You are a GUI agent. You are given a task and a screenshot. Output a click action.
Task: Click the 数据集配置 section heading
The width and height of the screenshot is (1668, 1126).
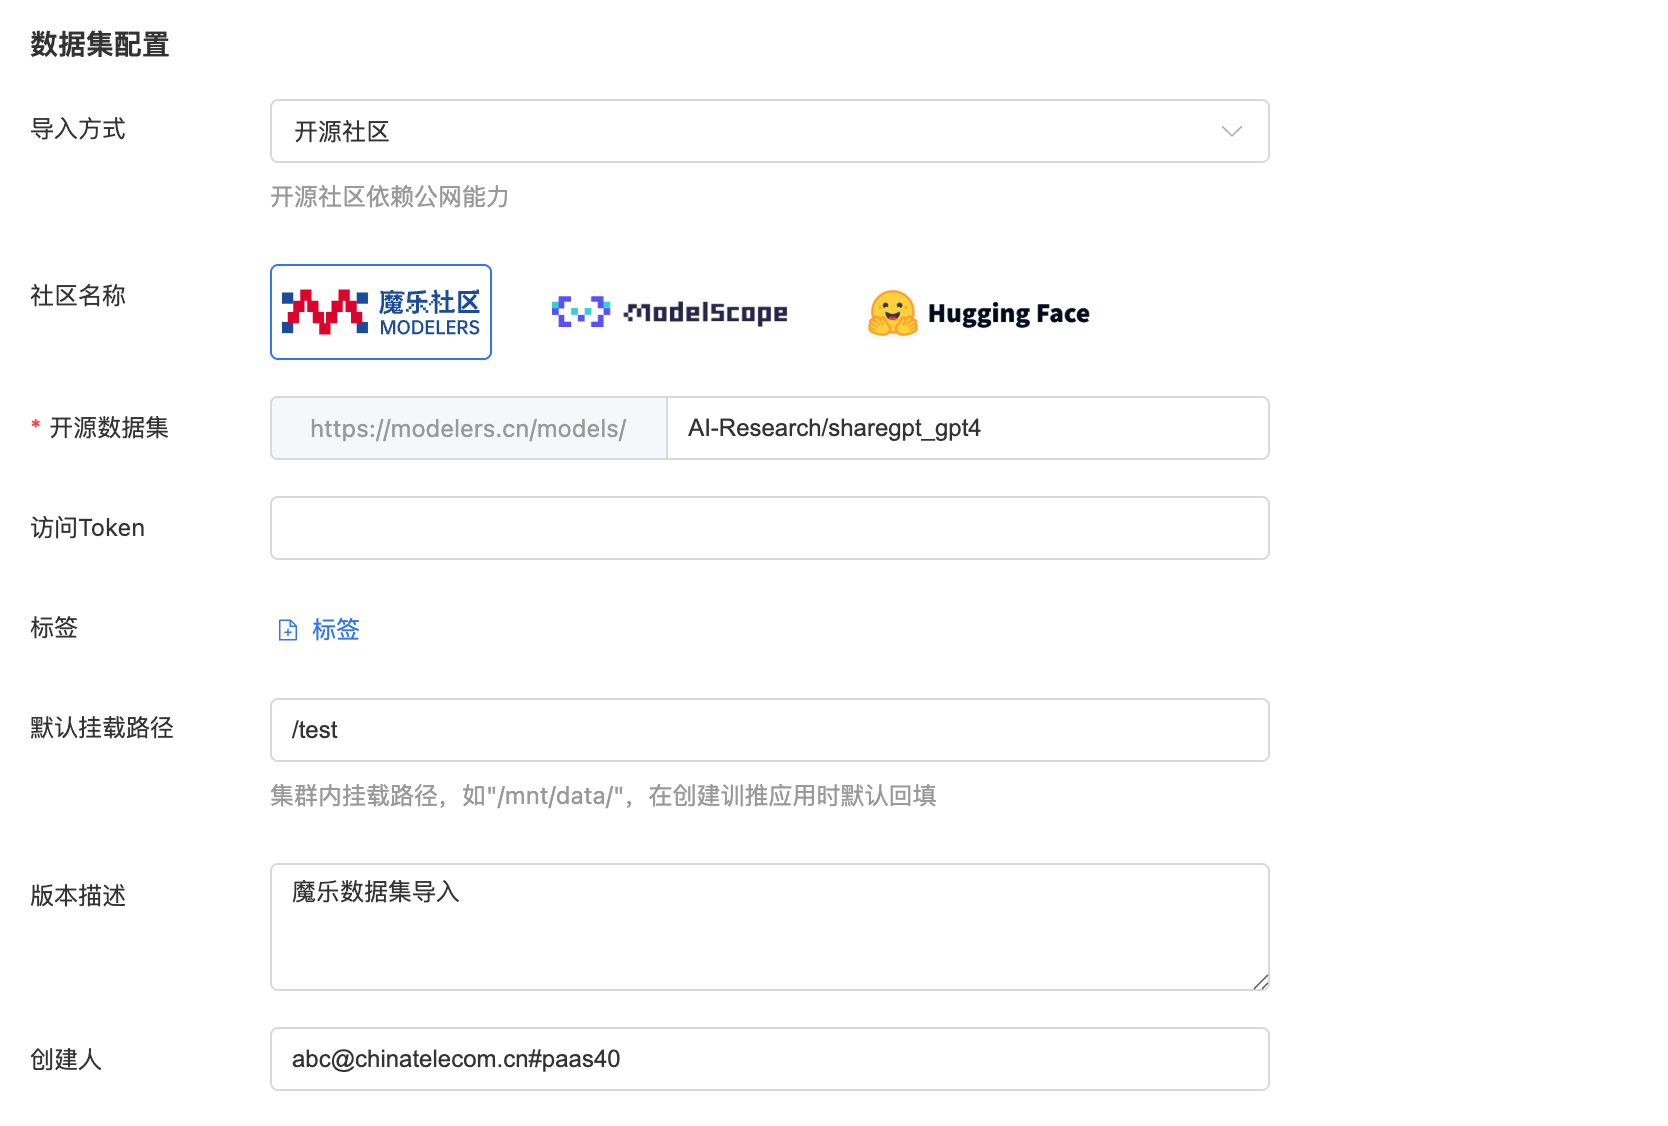tap(99, 45)
